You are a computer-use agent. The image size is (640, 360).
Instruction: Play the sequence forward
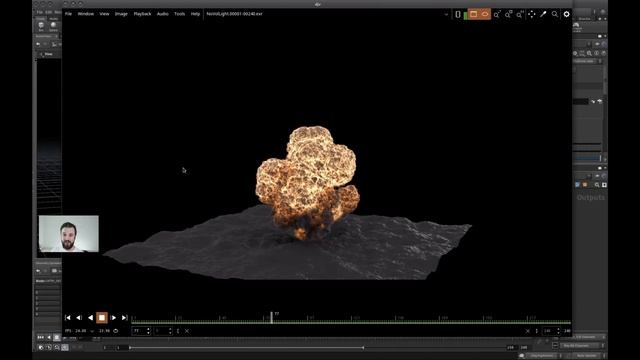[113, 318]
